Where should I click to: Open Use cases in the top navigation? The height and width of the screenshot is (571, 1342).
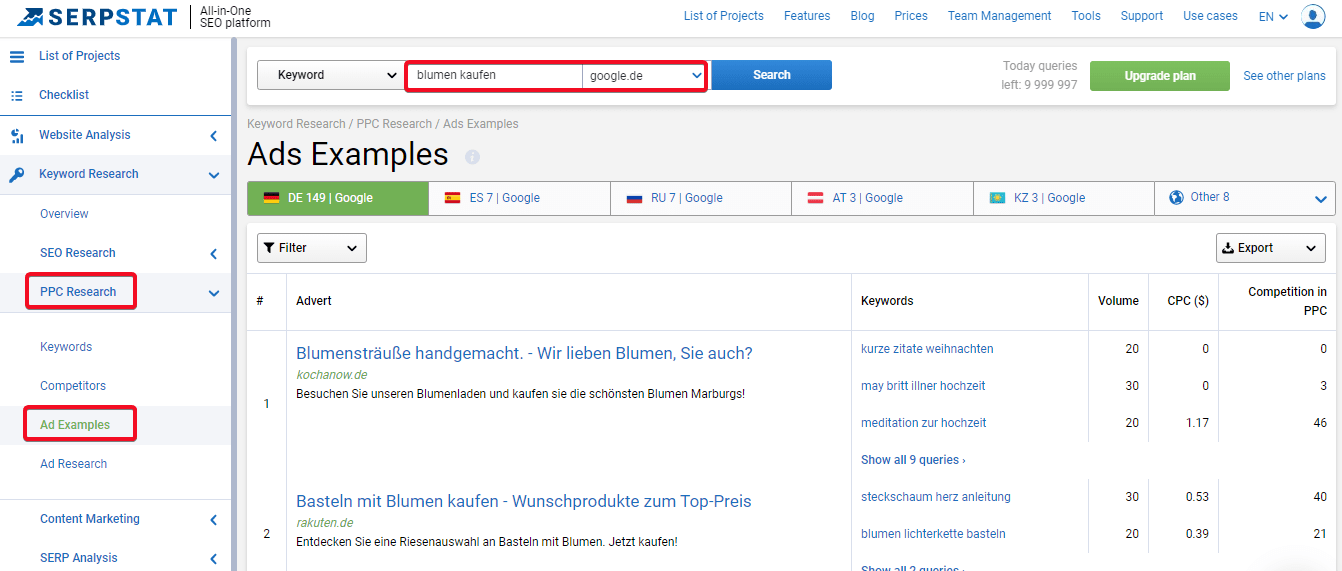tap(1210, 16)
